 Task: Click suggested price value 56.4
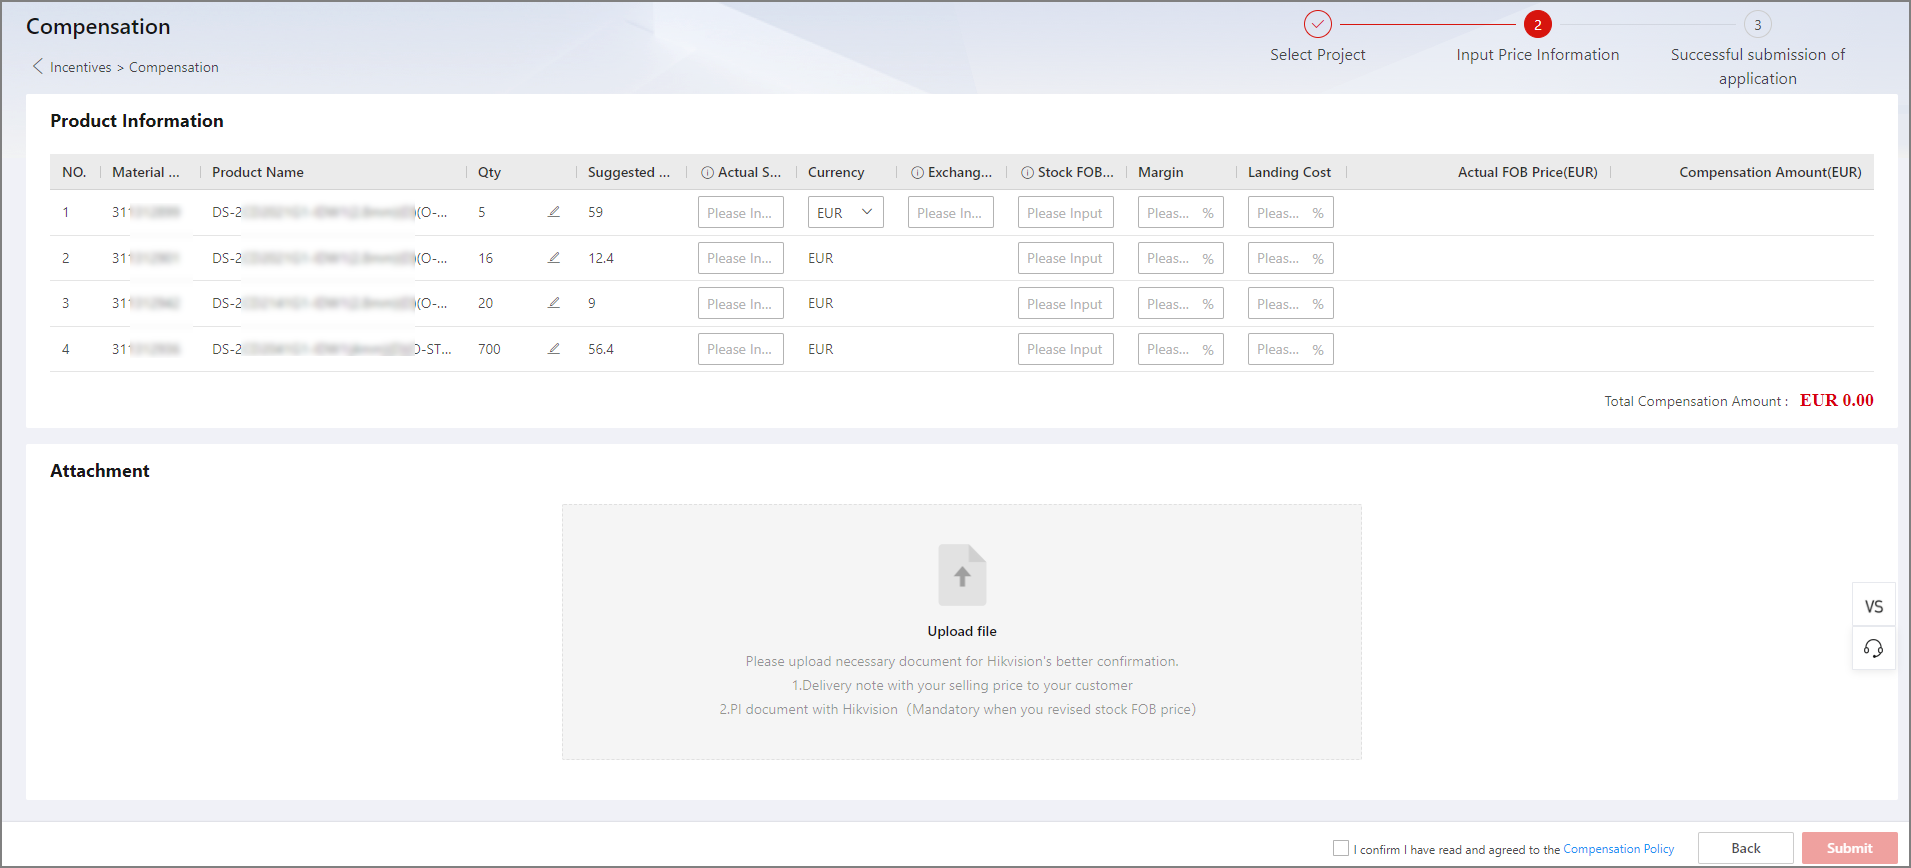click(x=601, y=349)
